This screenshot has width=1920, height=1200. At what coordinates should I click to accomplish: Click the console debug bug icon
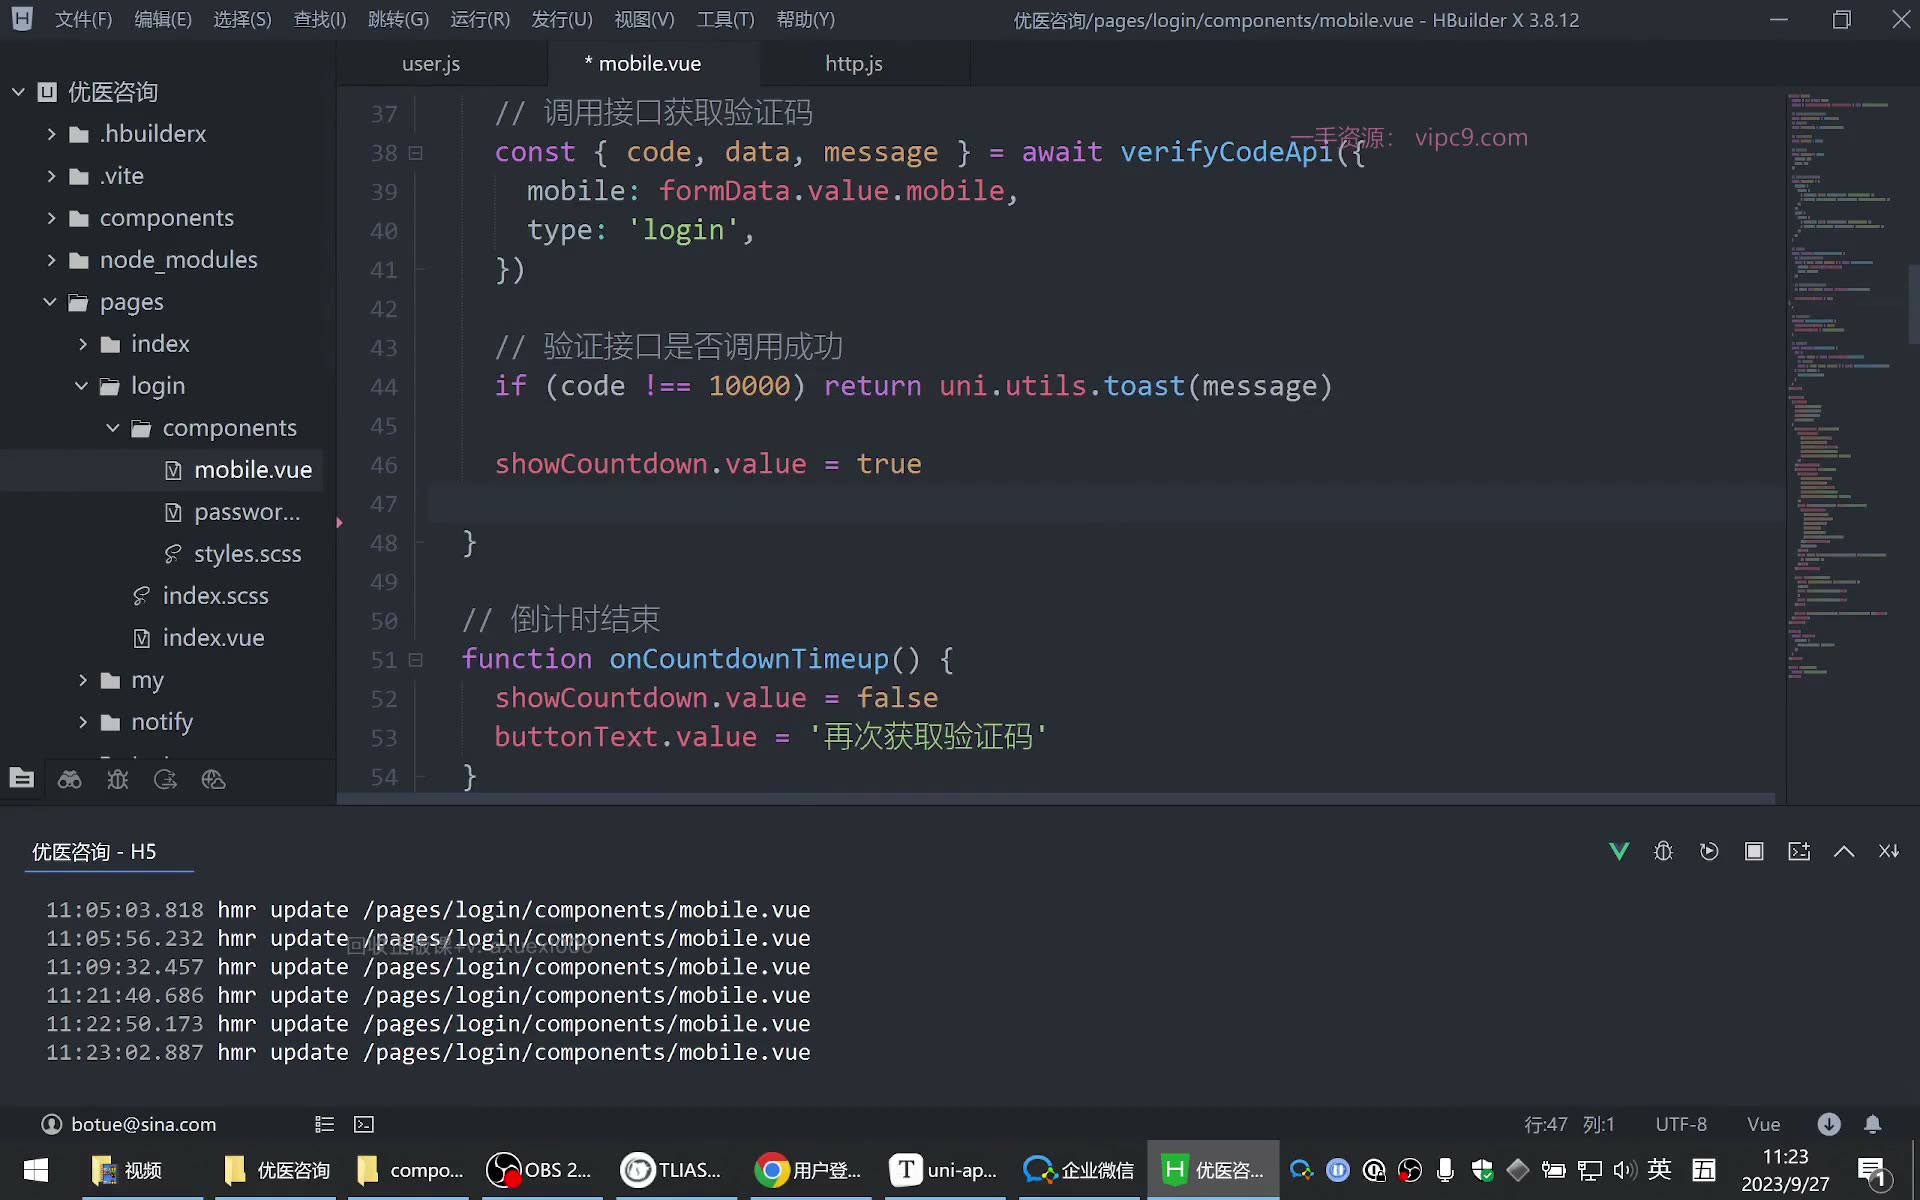click(x=1664, y=851)
